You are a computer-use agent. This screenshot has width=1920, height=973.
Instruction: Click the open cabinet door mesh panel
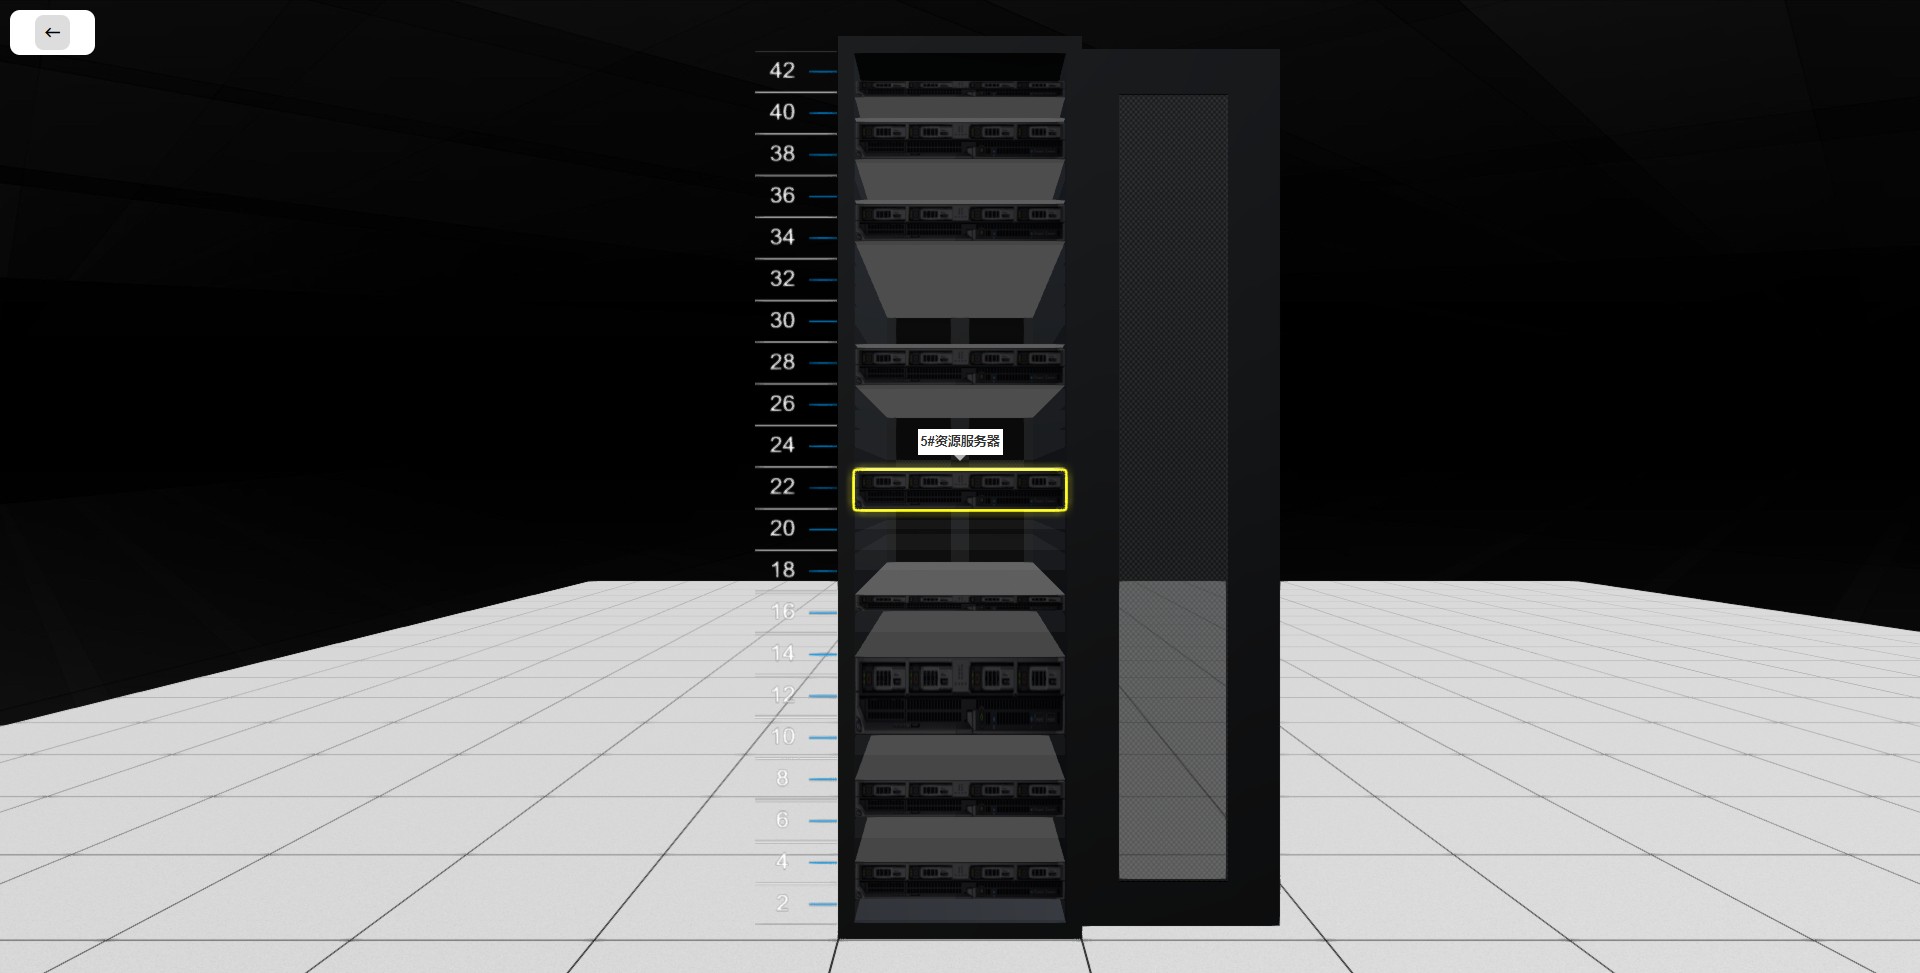(1172, 487)
